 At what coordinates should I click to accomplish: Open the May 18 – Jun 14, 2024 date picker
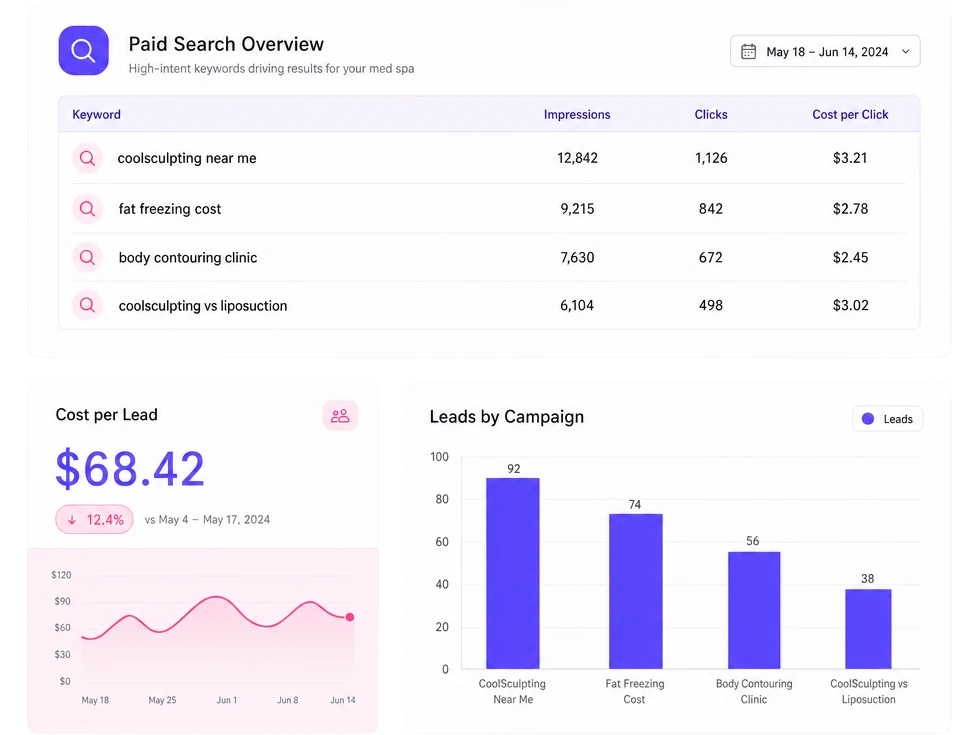pos(825,51)
